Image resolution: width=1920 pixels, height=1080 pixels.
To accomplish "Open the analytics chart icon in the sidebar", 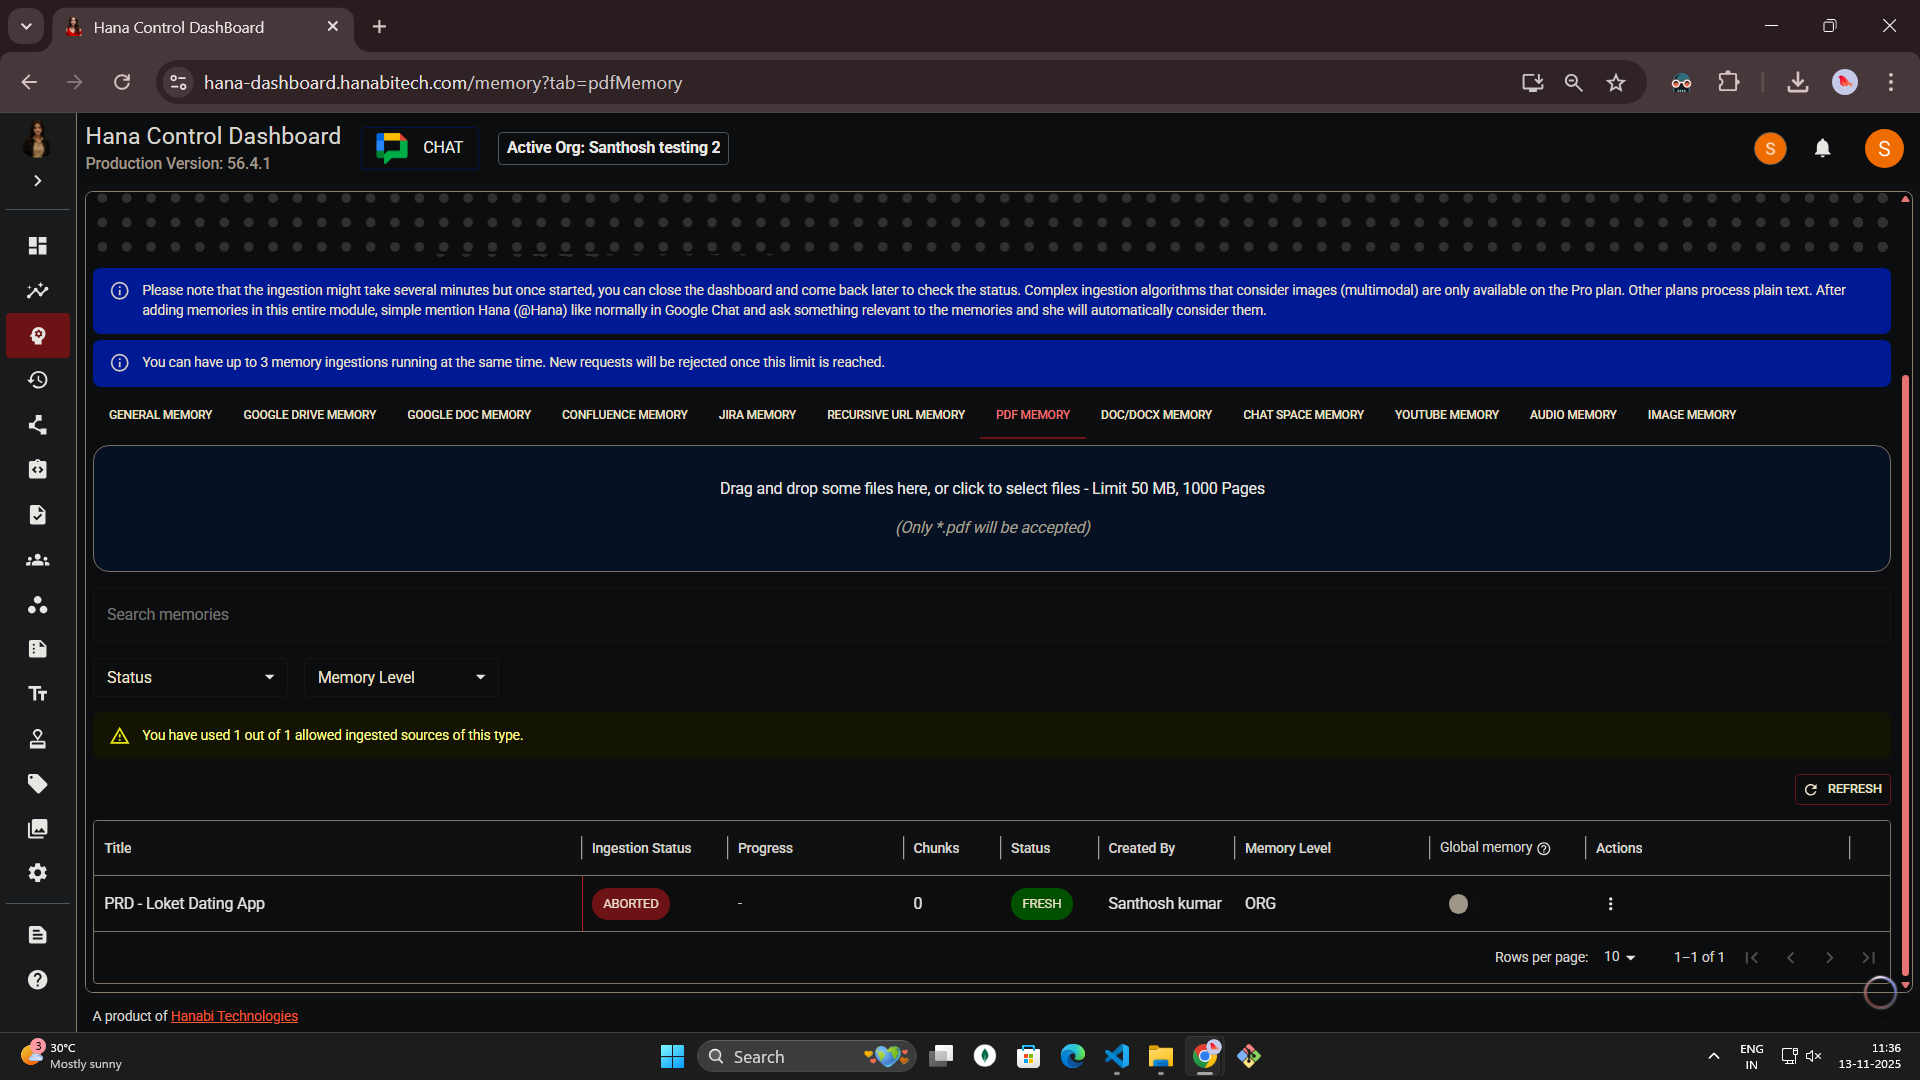I will pos(37,291).
